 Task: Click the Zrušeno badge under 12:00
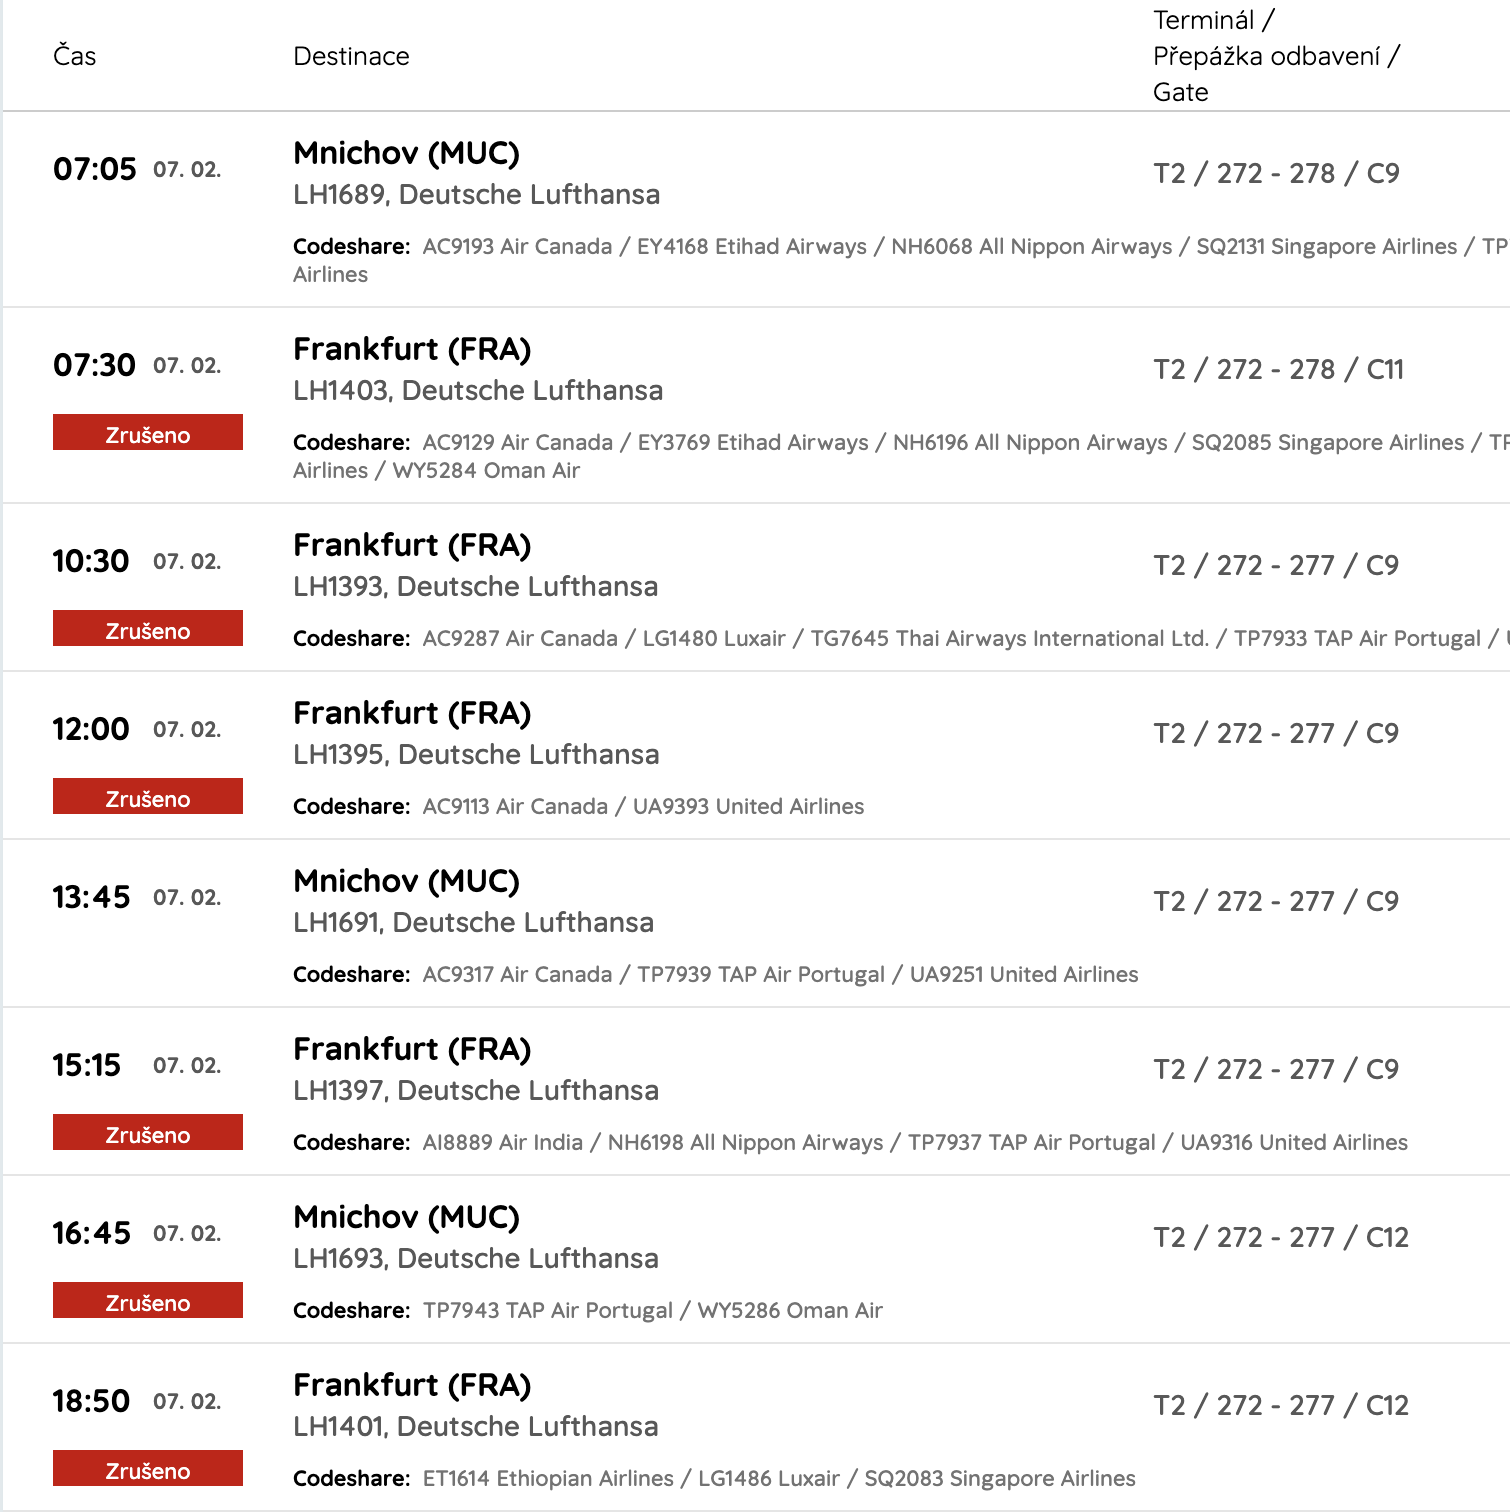click(148, 797)
